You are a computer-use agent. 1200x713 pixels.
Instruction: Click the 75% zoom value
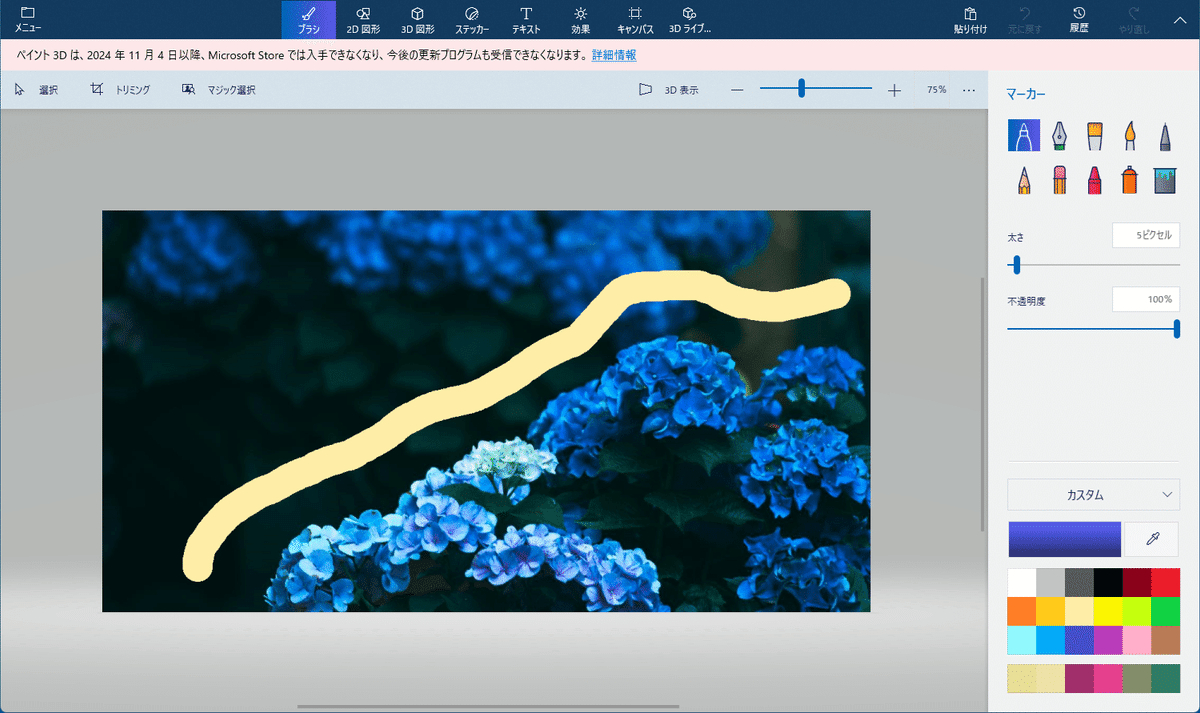coord(936,90)
